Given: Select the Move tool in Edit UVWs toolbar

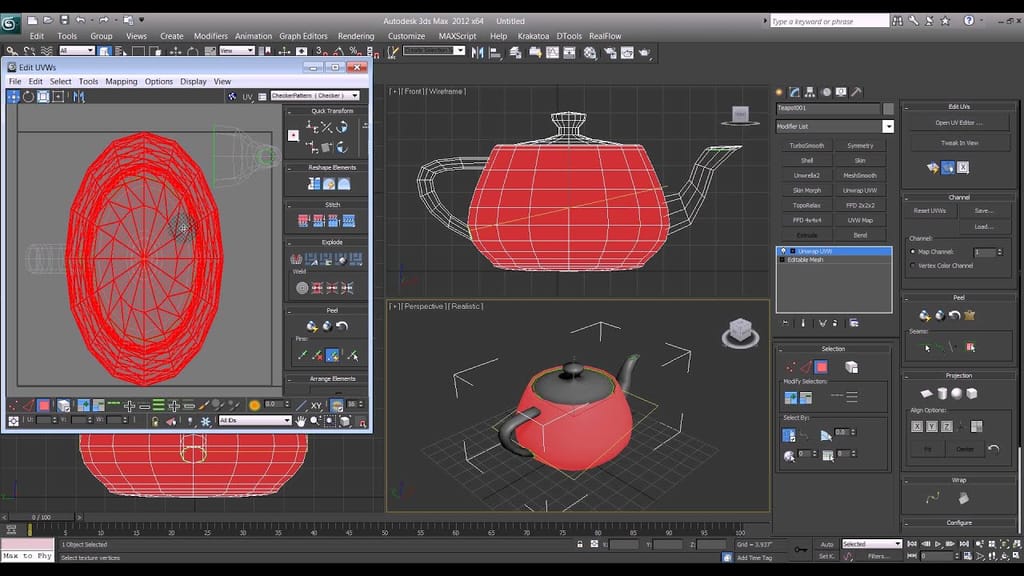Looking at the screenshot, I should [x=12, y=97].
